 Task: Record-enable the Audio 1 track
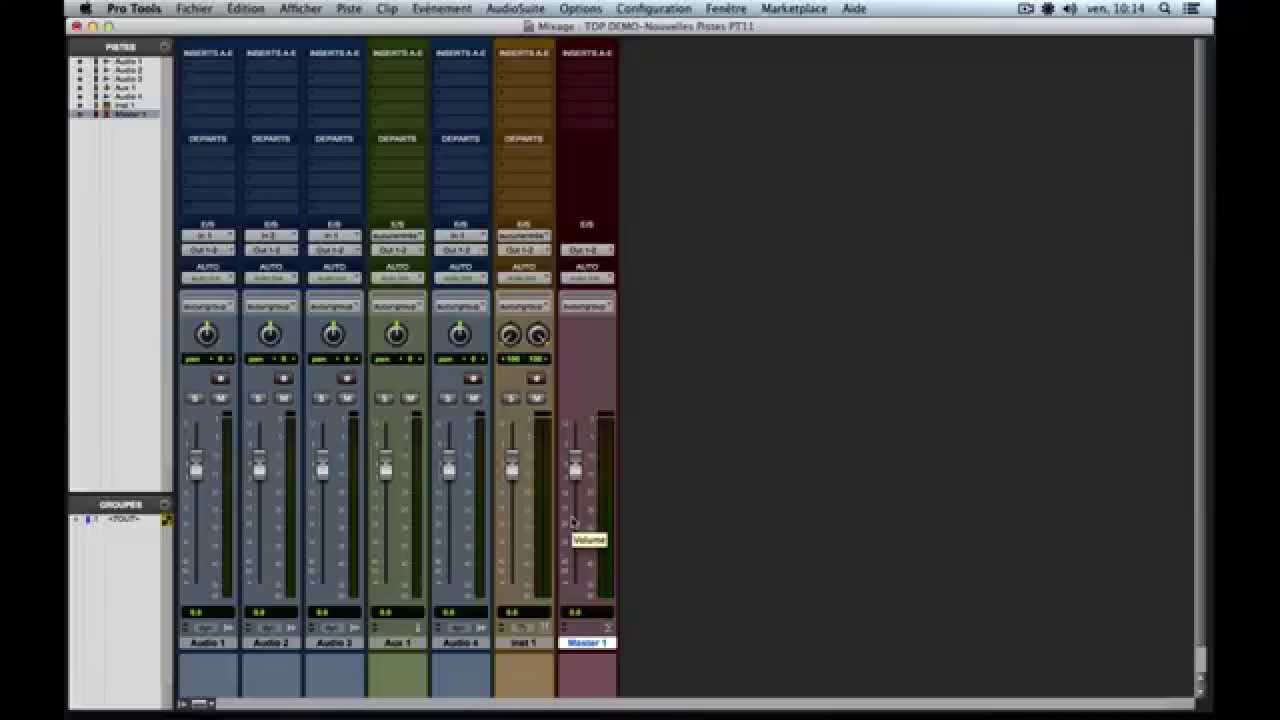[220, 378]
